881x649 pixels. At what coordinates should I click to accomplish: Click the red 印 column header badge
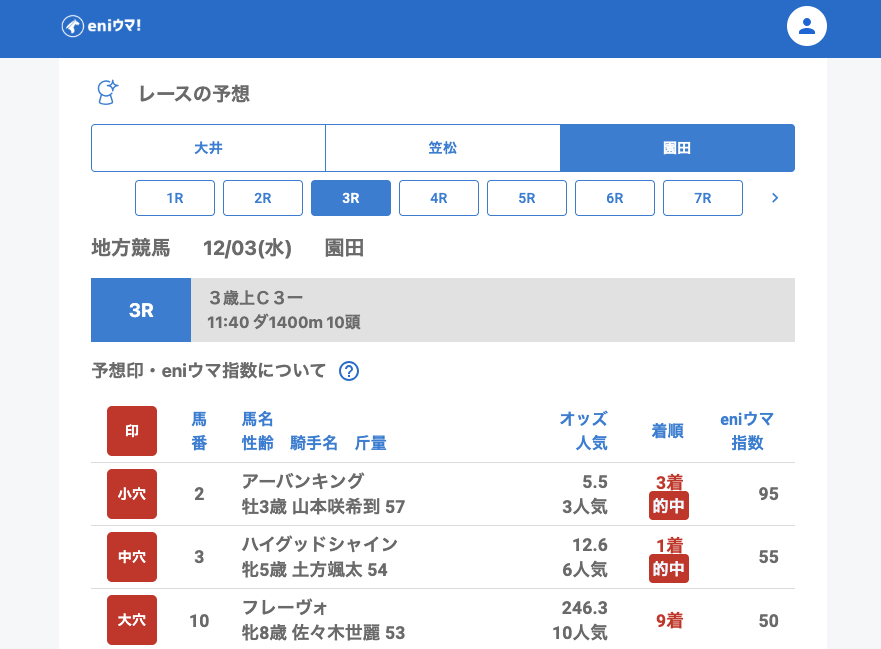coord(132,431)
